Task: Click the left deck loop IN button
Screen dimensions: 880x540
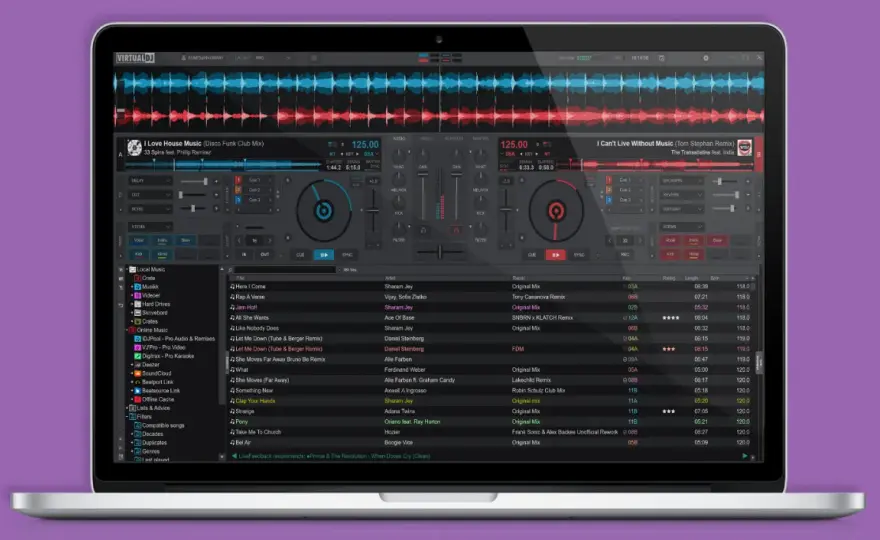Action: click(x=244, y=255)
